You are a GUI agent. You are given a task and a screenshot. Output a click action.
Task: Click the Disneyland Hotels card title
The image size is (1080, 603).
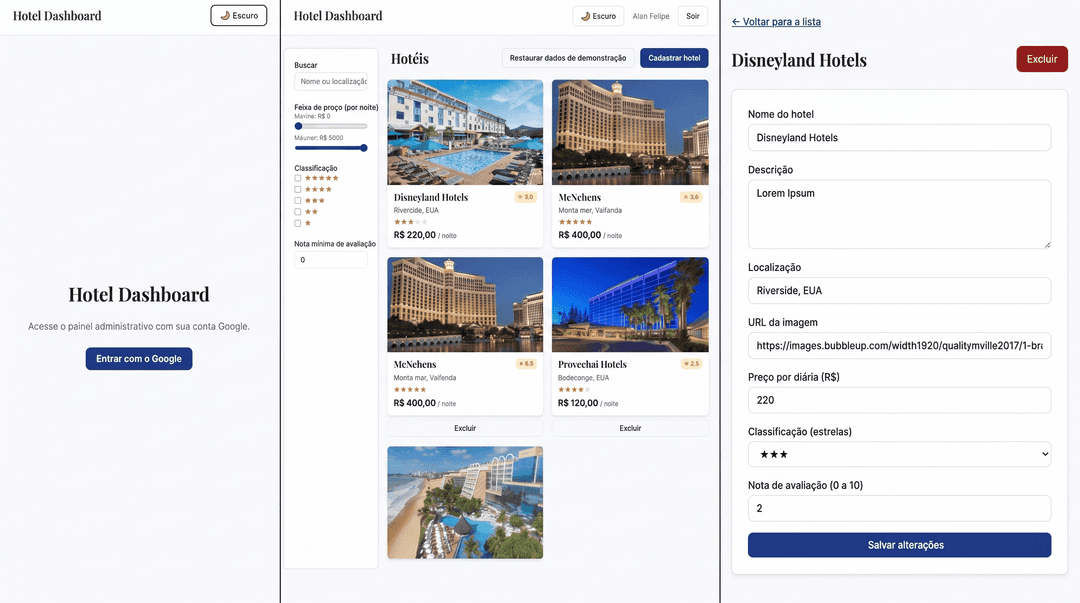[x=430, y=197]
